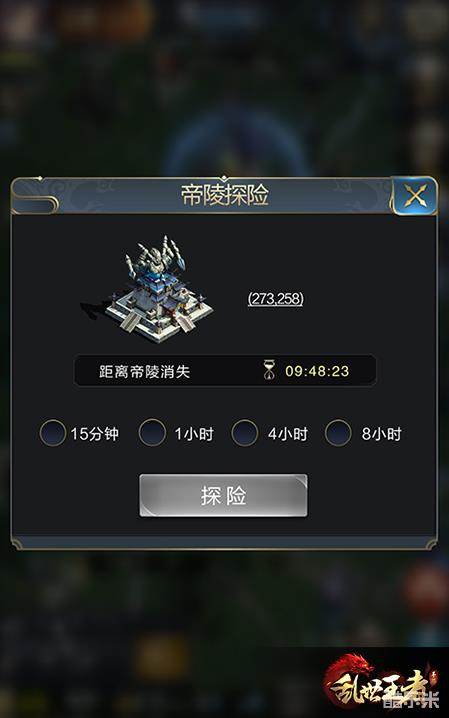
Task: Select the 15分钟 radio circle
Action: coord(53,433)
